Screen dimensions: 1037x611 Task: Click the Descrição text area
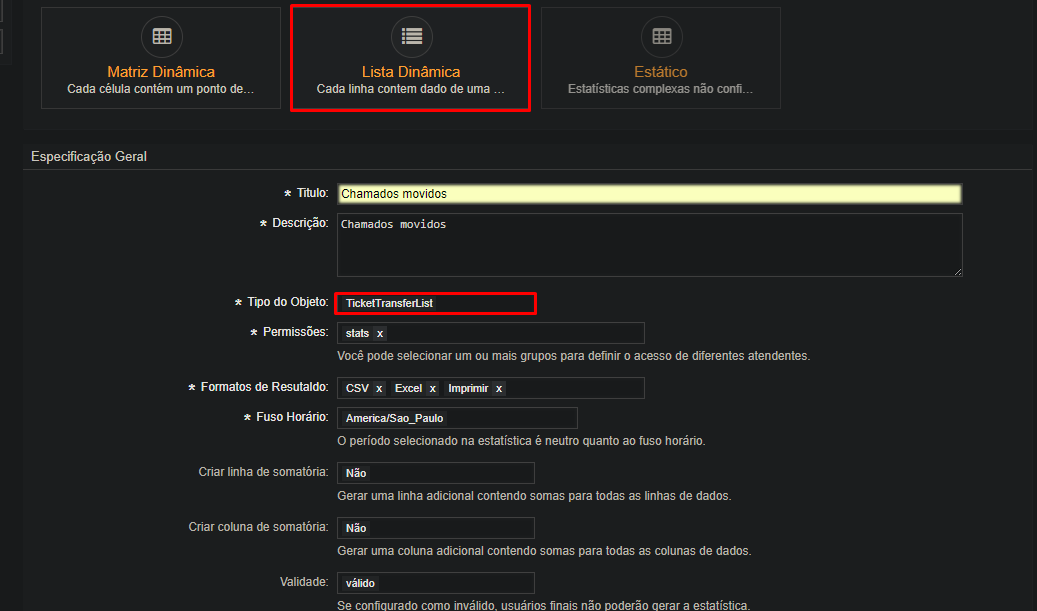tap(649, 245)
